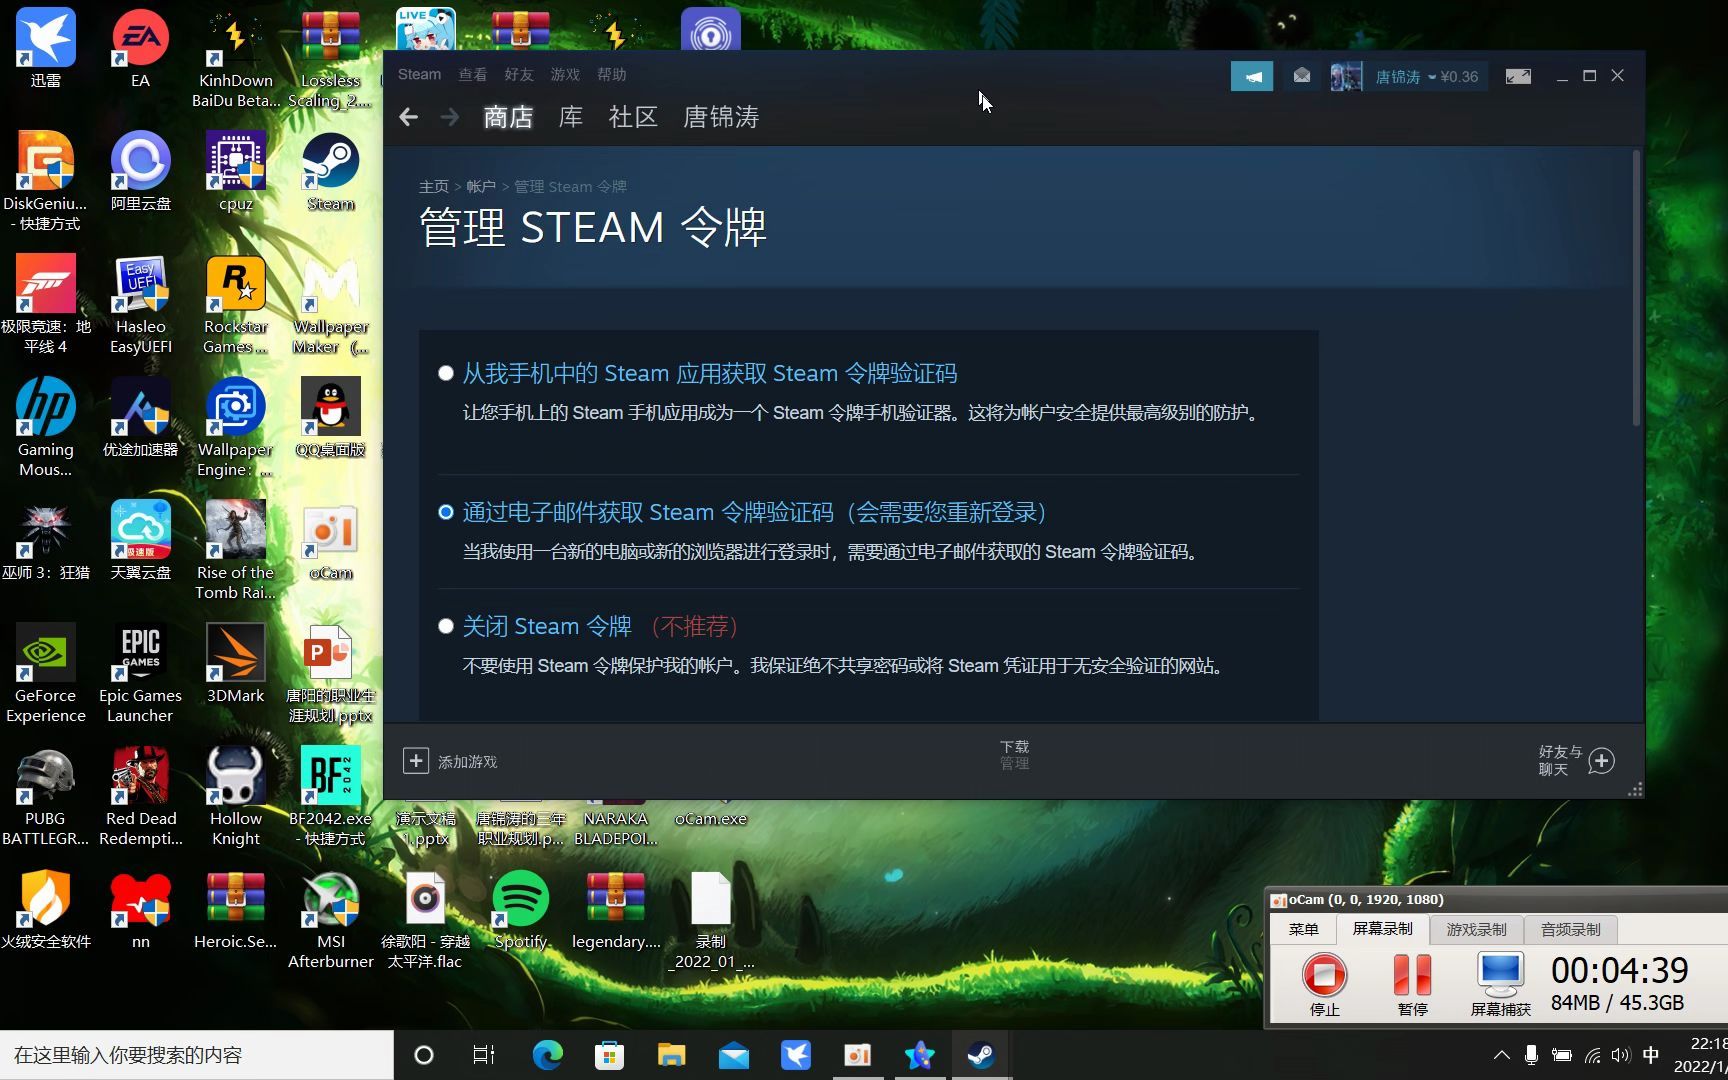The image size is (1728, 1080).
Task: Open 下载 管理 downloads section
Action: click(x=1014, y=755)
